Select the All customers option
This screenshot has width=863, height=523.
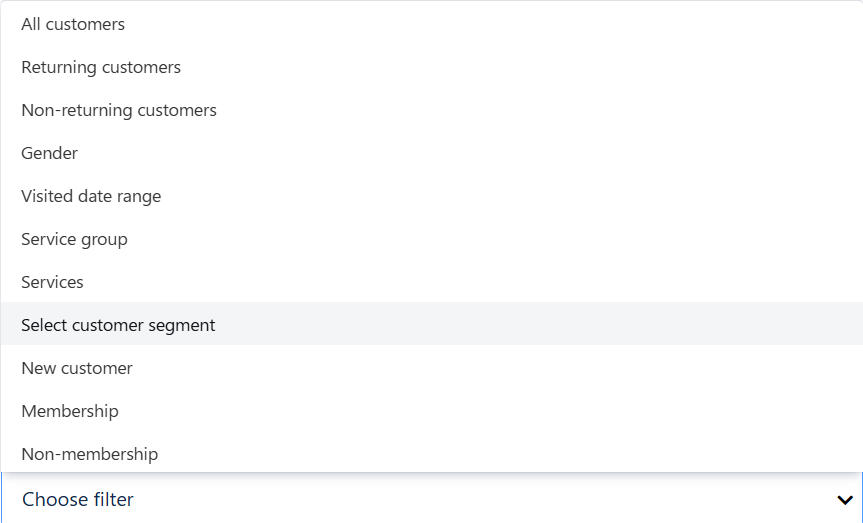[73, 24]
